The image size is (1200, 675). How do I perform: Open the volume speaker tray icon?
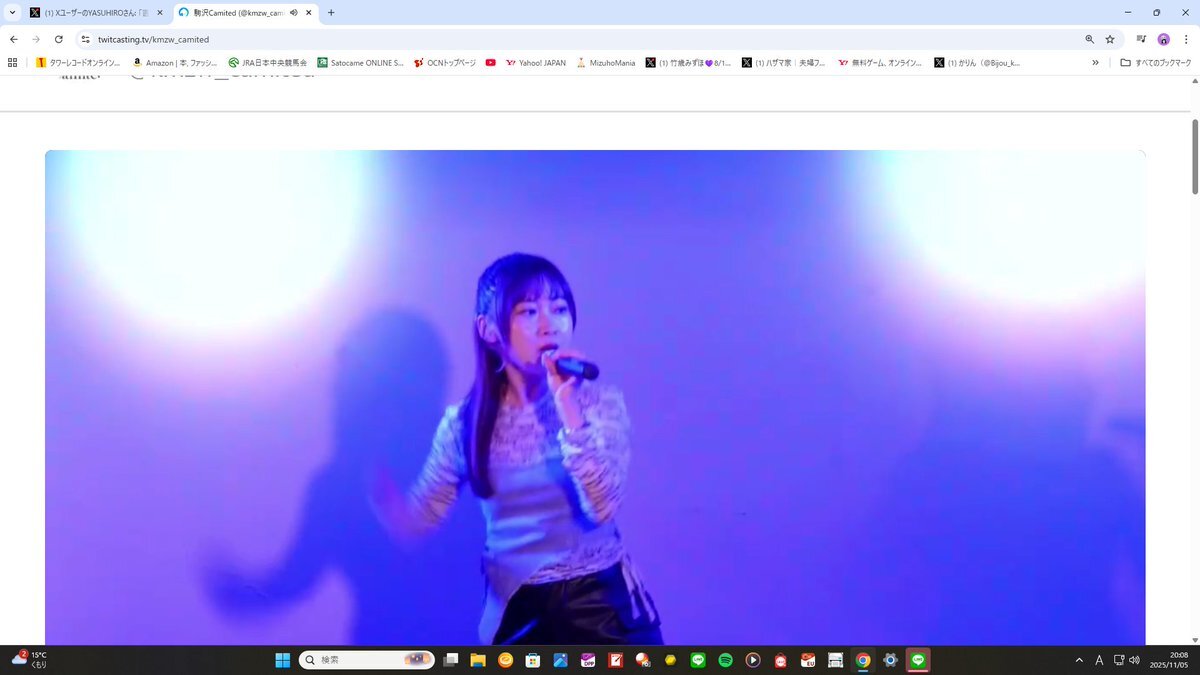point(1135,660)
